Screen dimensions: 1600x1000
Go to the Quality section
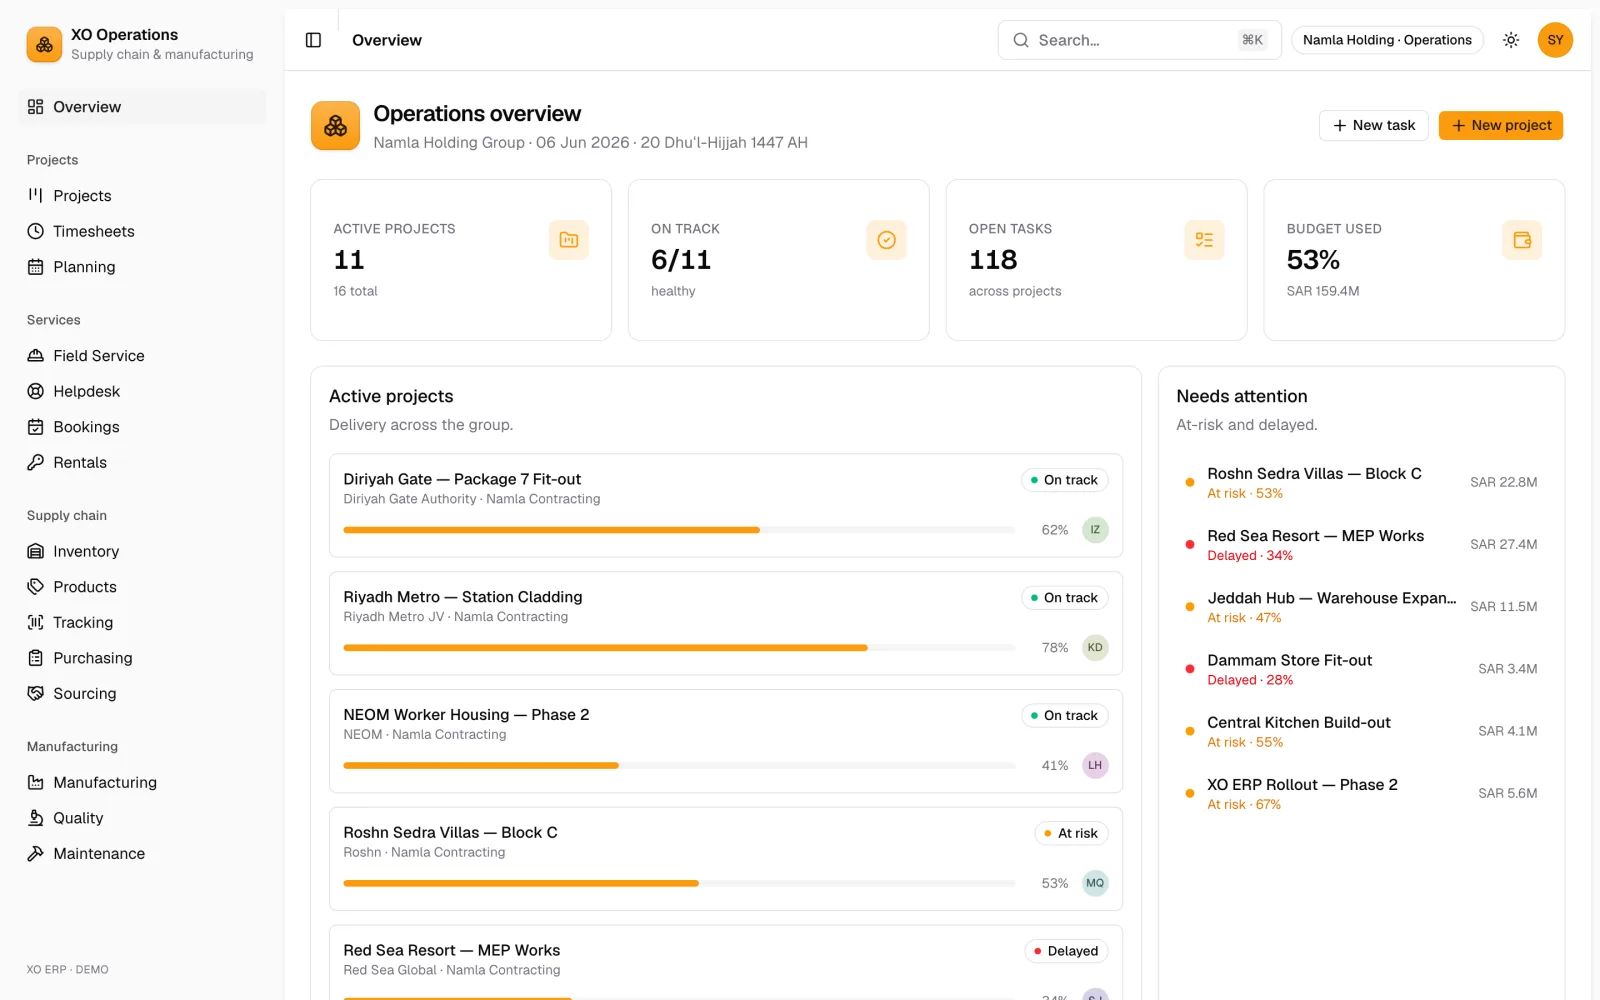coord(142,818)
